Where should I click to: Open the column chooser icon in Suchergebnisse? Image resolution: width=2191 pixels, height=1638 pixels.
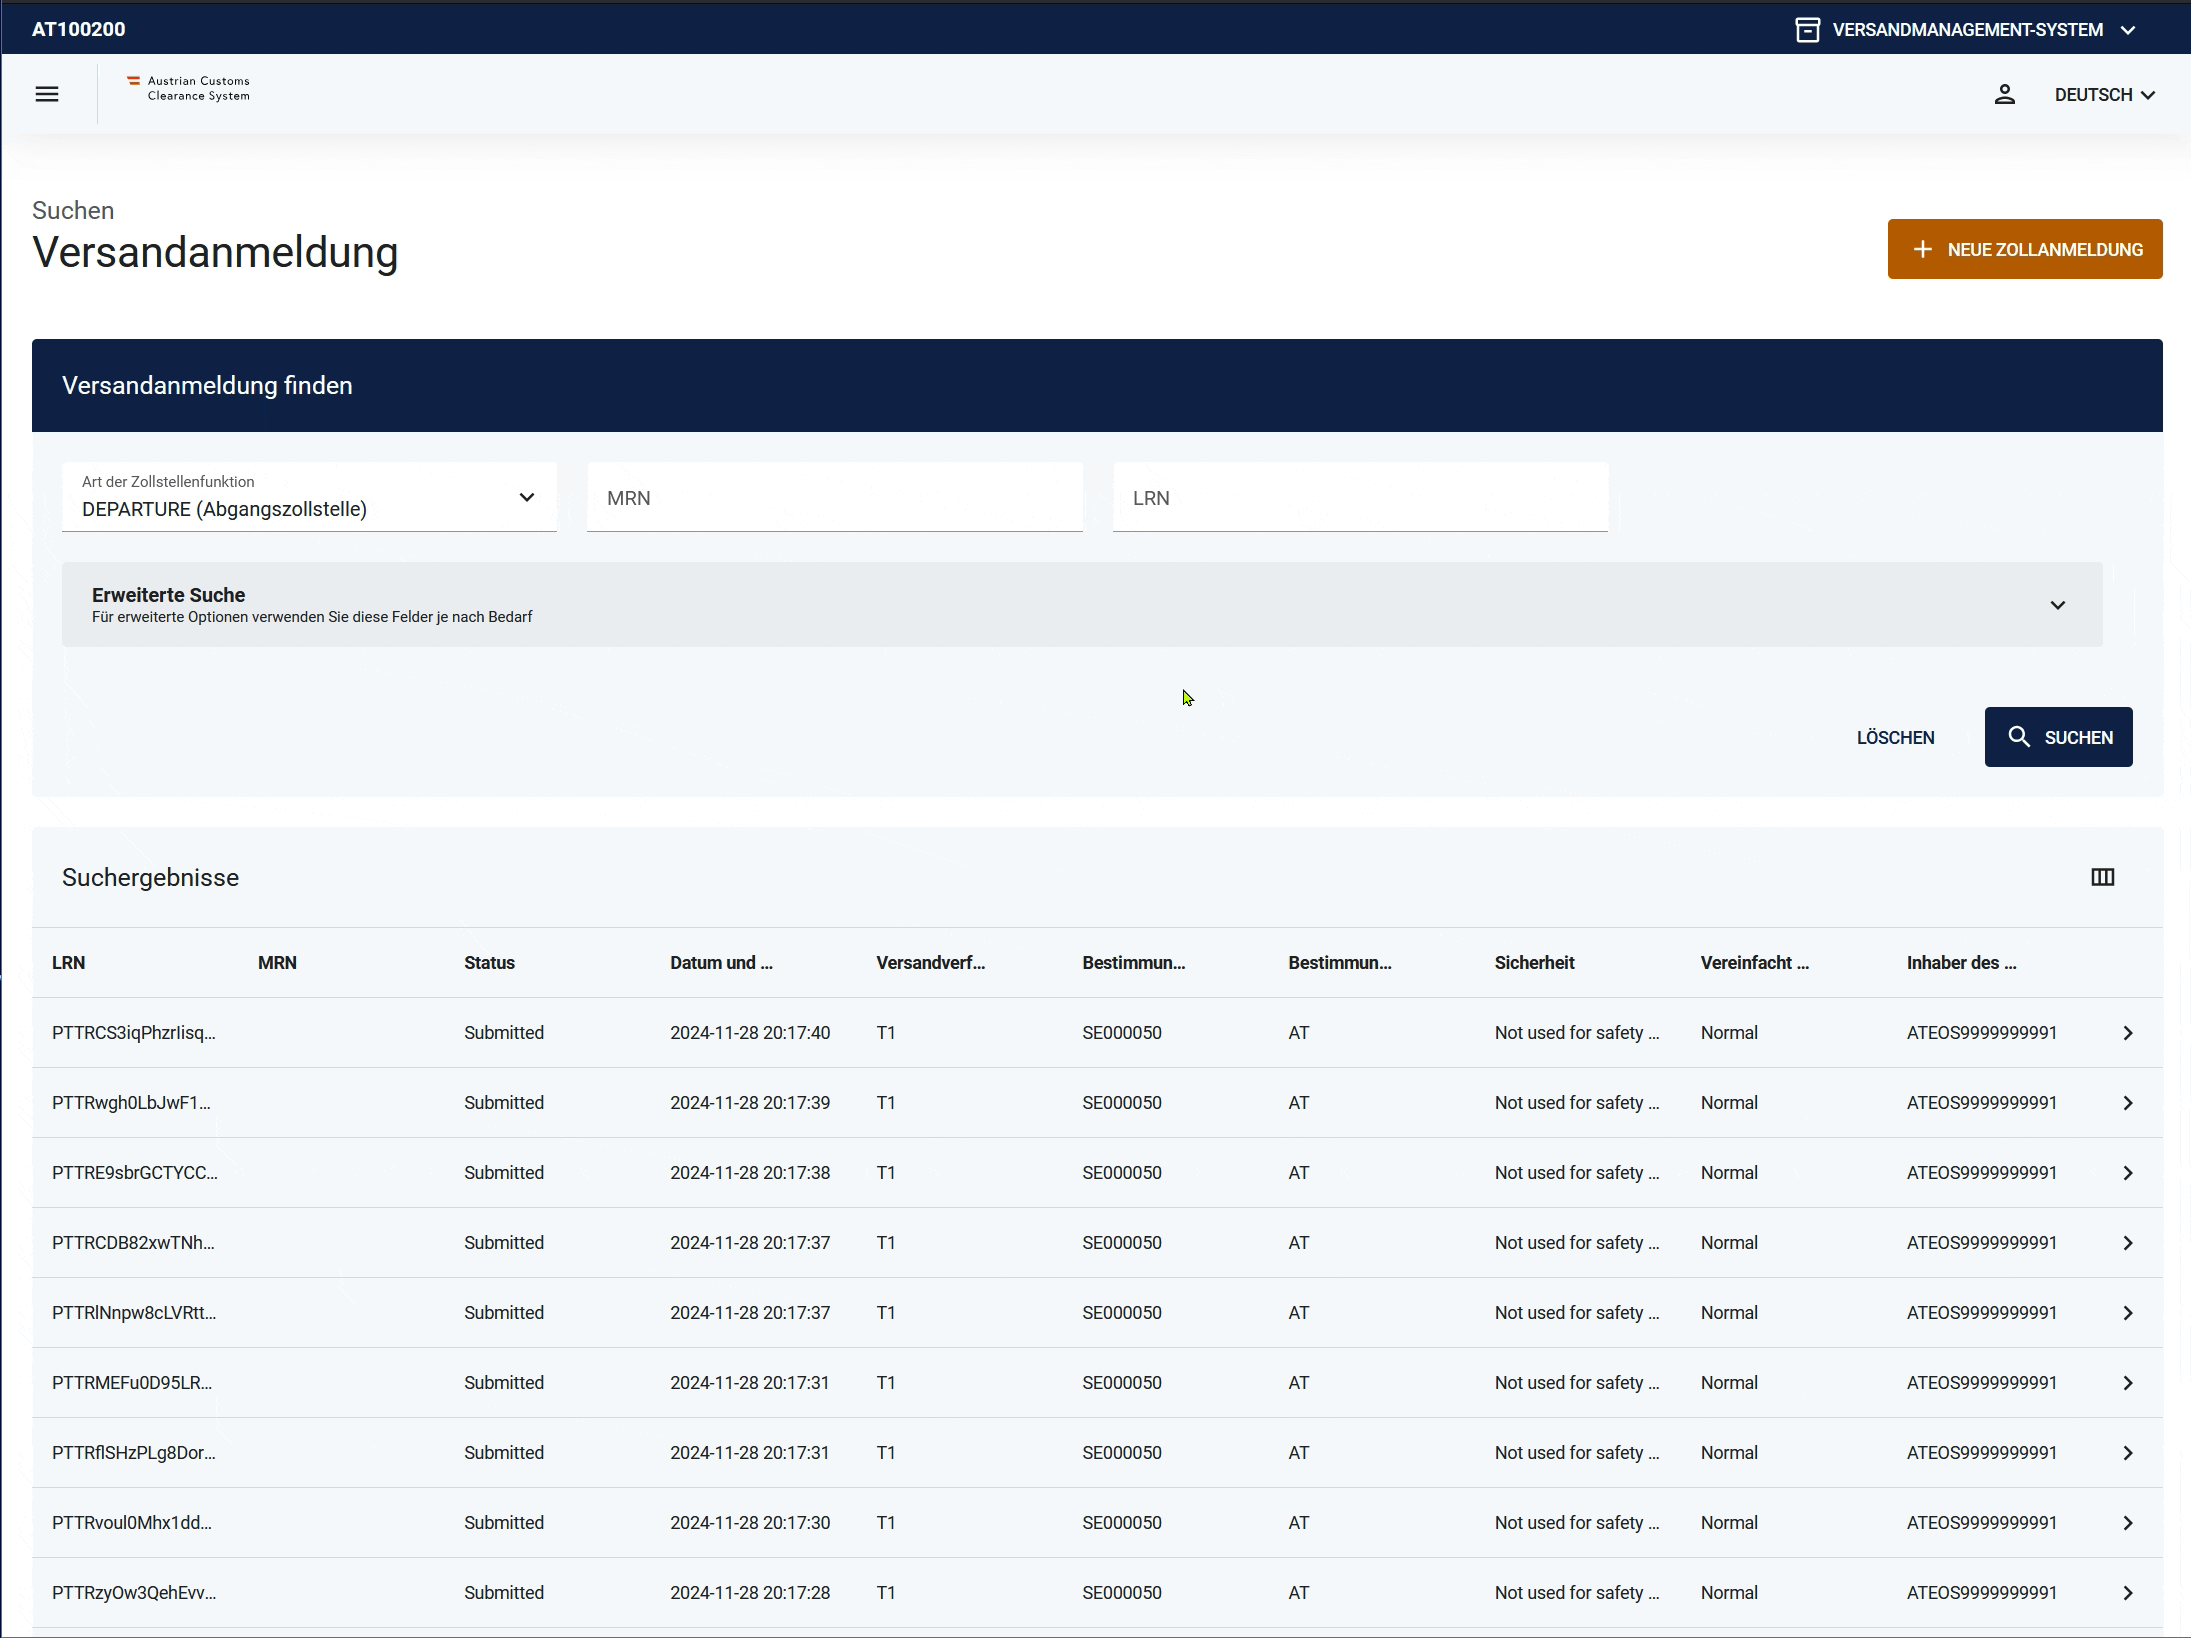point(2102,877)
